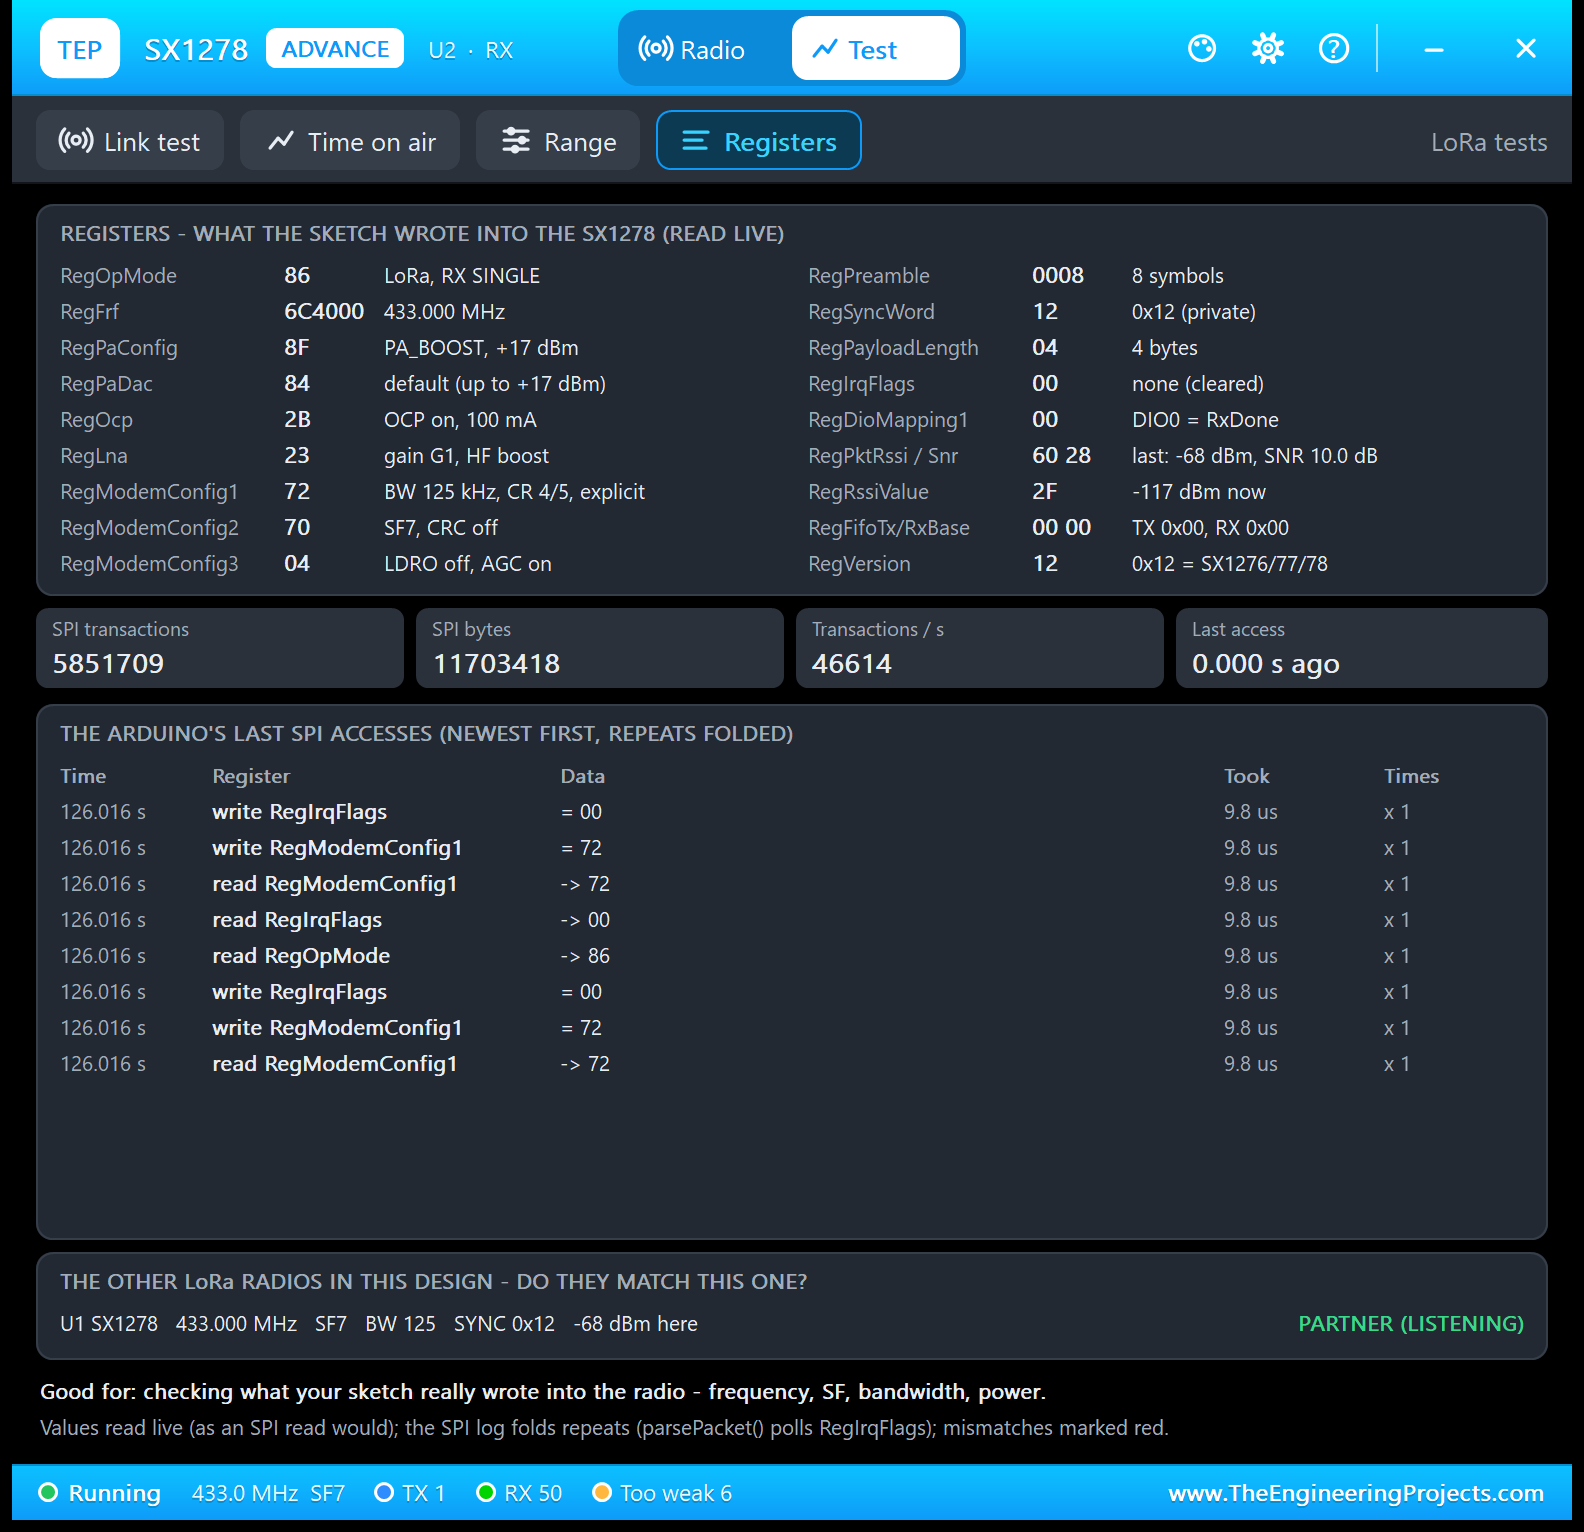The width and height of the screenshot is (1584, 1532).
Task: Open the Link test tab
Action: [130, 141]
